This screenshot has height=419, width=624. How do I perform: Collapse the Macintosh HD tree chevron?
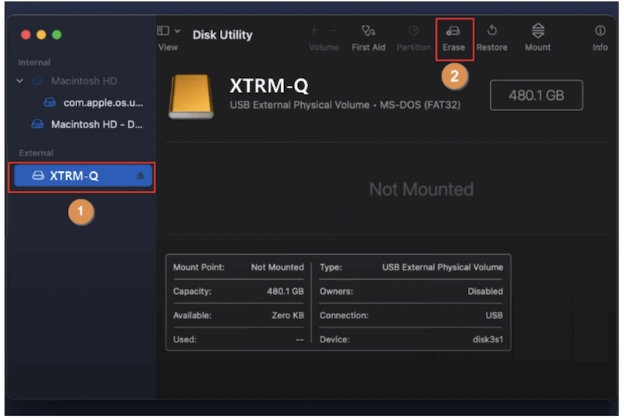(21, 81)
